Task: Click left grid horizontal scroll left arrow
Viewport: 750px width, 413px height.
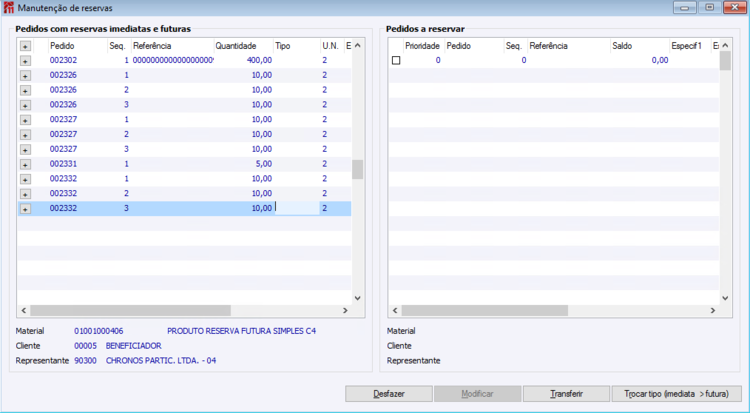Action: [x=23, y=311]
